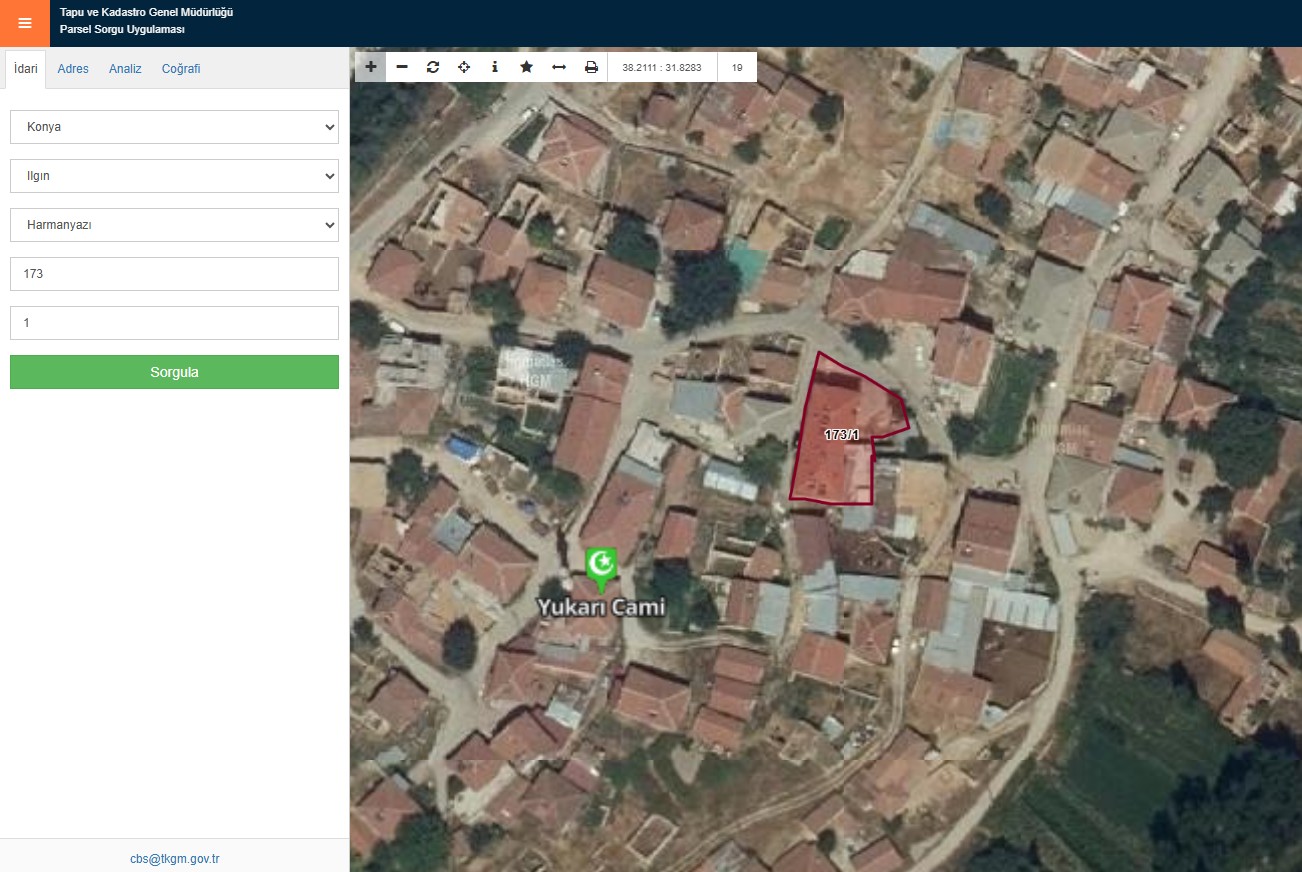
Task: Open the Analiz tab
Action: tap(125, 69)
